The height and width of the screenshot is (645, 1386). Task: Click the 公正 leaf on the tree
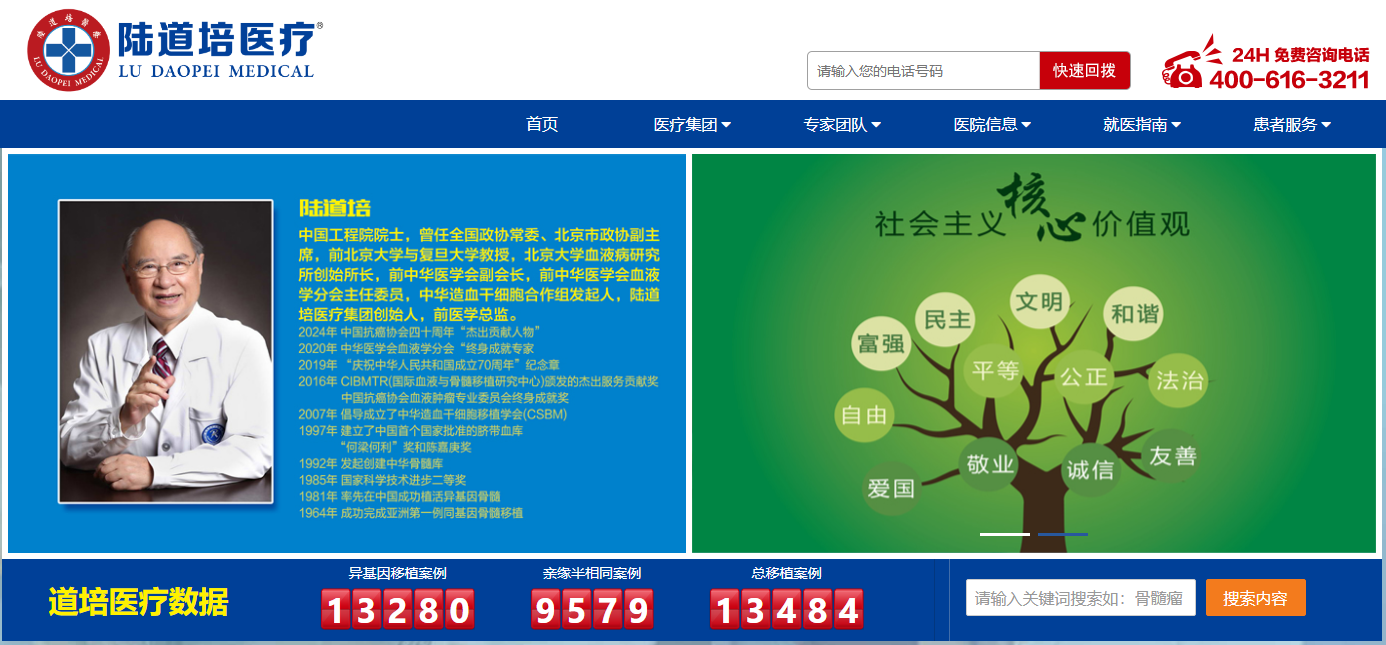tap(1084, 377)
